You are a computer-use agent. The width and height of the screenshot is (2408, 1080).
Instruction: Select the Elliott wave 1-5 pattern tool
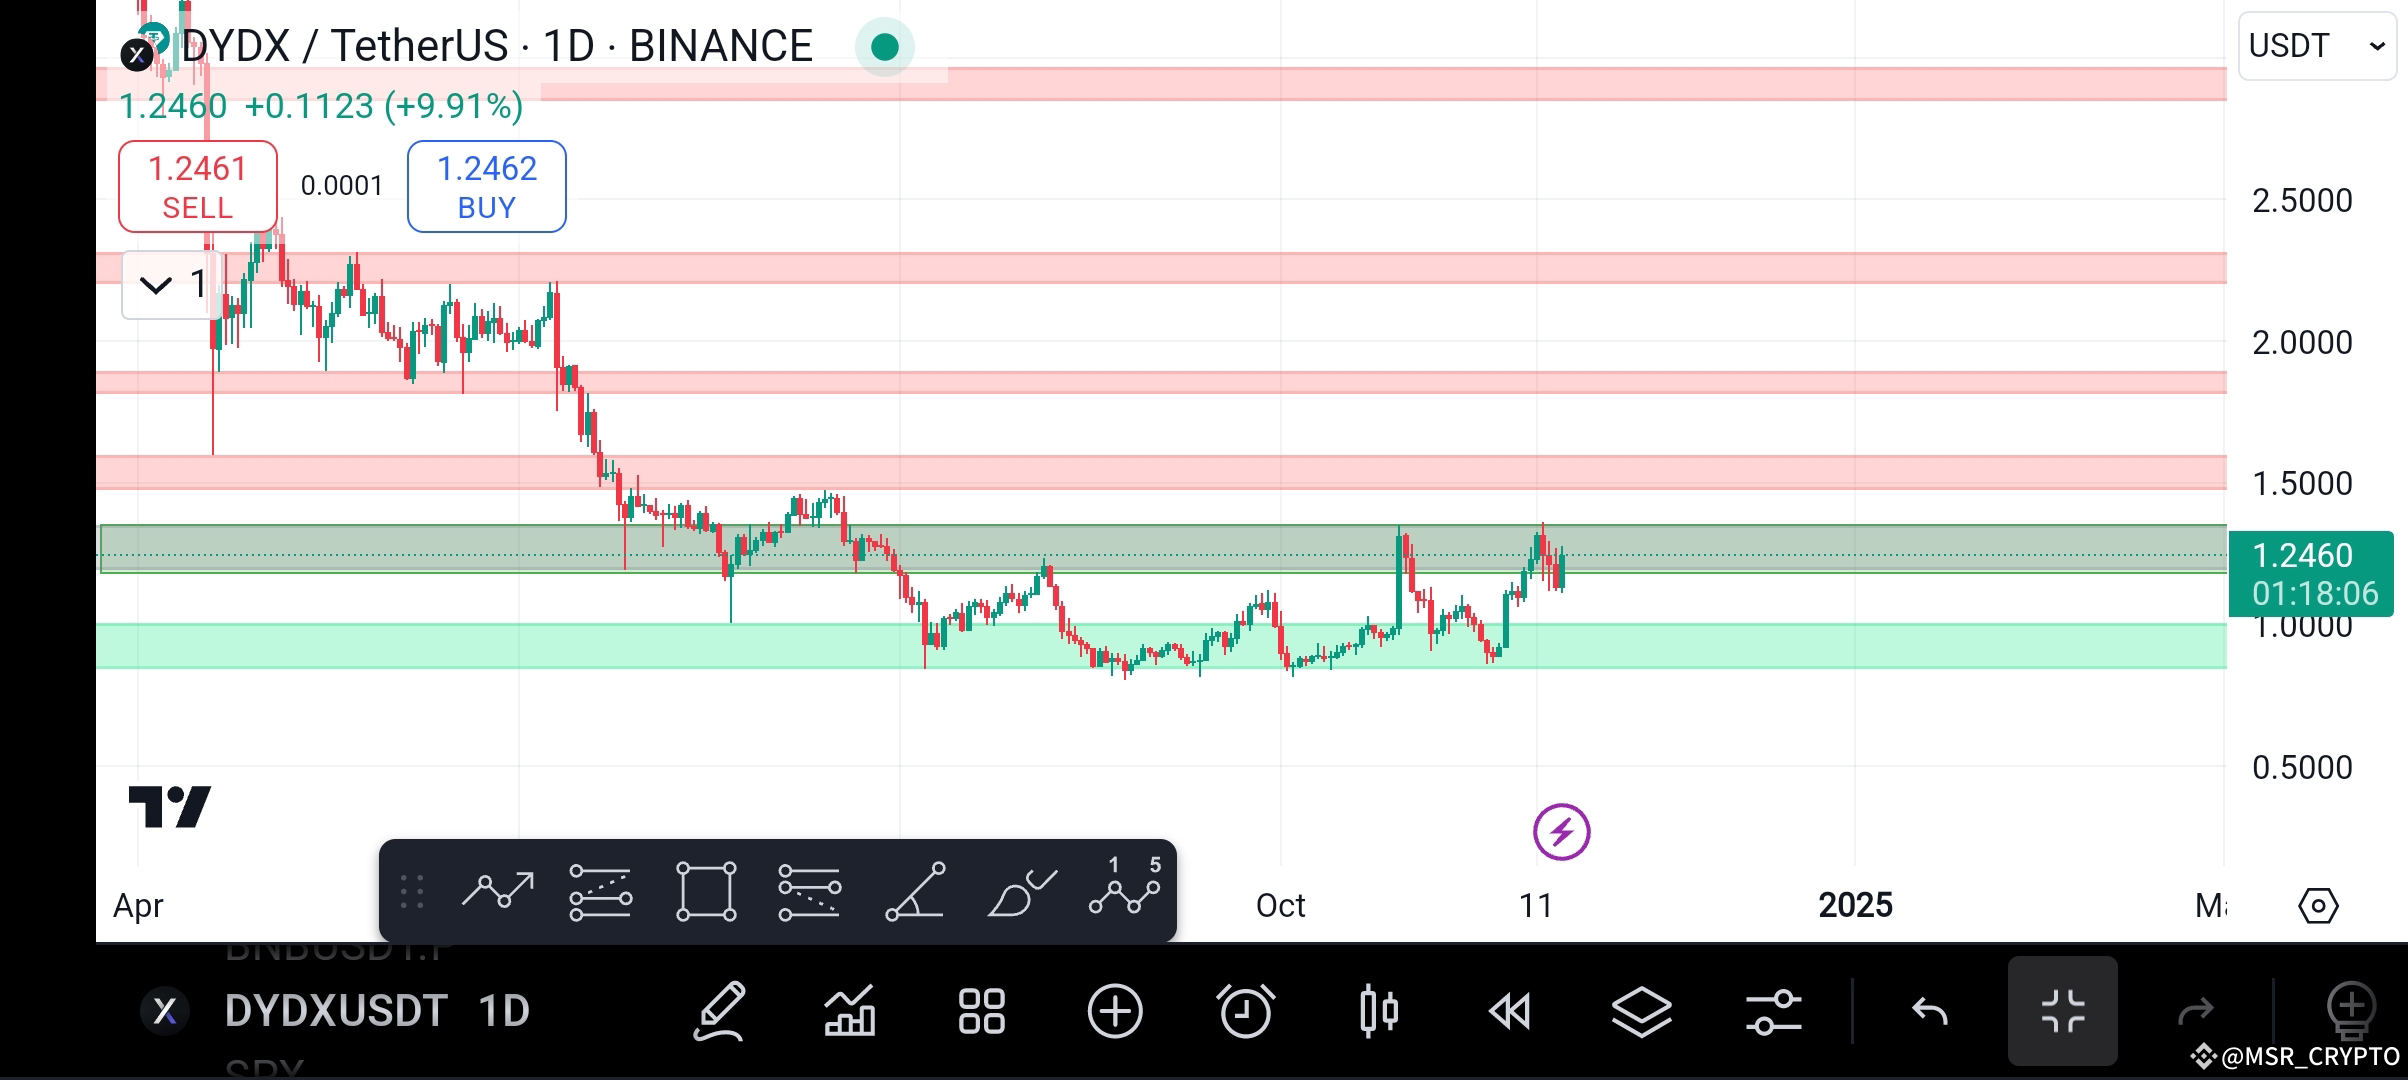(x=1125, y=886)
